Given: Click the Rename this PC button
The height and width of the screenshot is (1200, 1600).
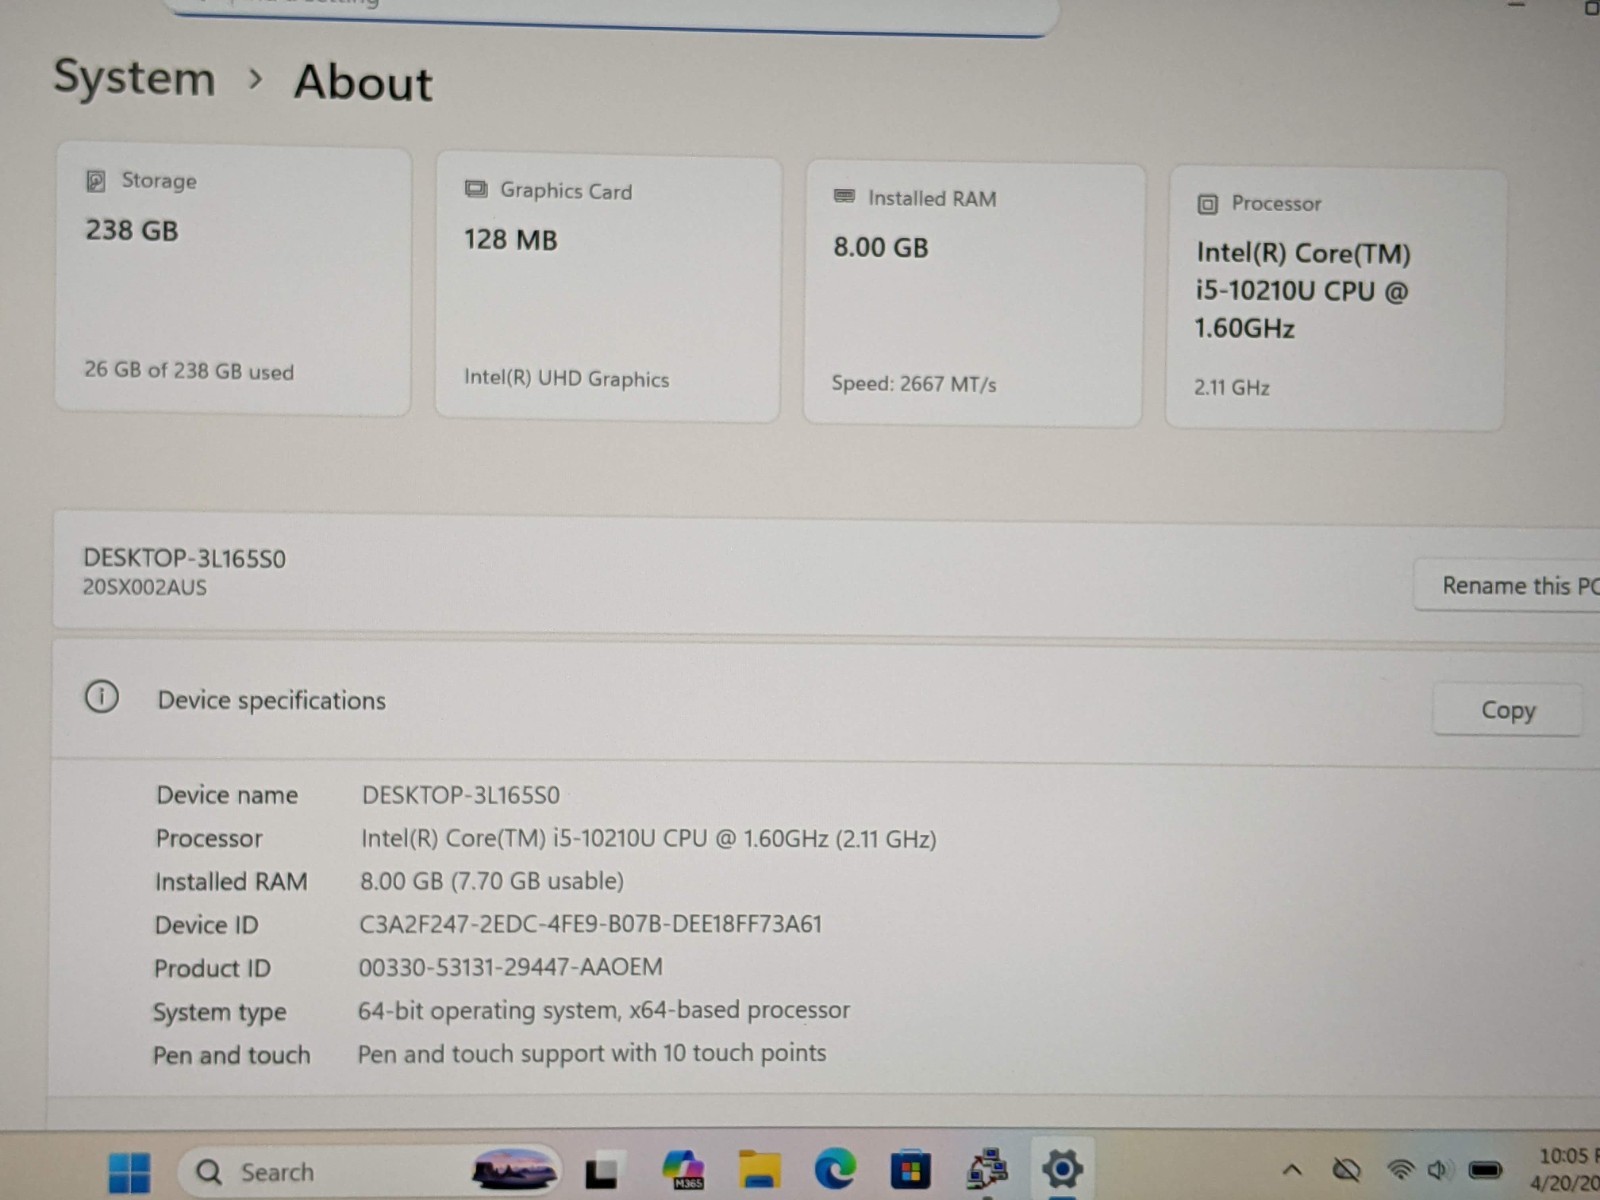Looking at the screenshot, I should (1507, 586).
